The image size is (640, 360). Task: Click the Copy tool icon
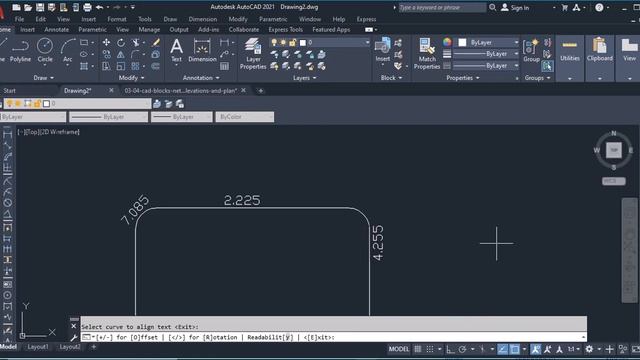pyautogui.click(x=106, y=54)
